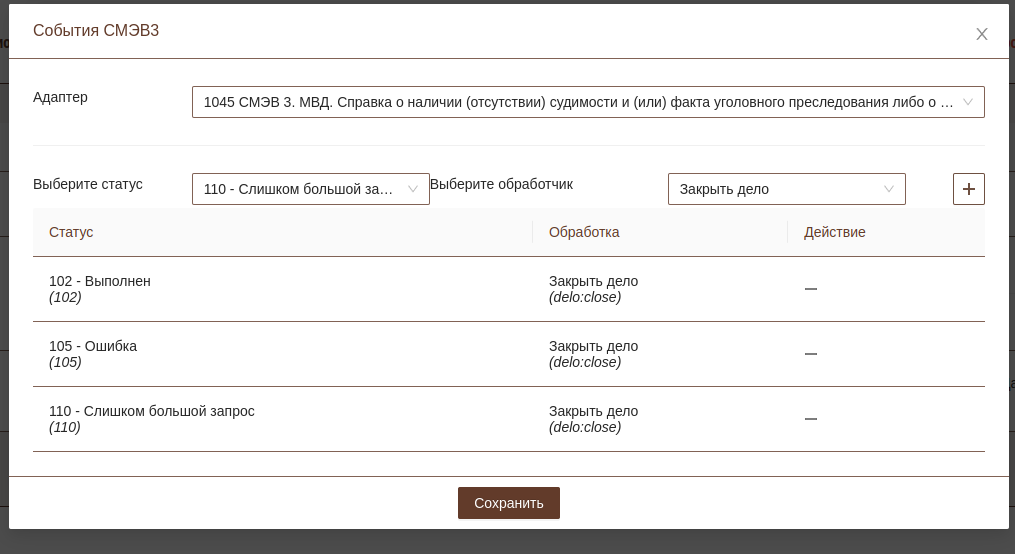Select the 105 - Ошибка status cell

93,347
